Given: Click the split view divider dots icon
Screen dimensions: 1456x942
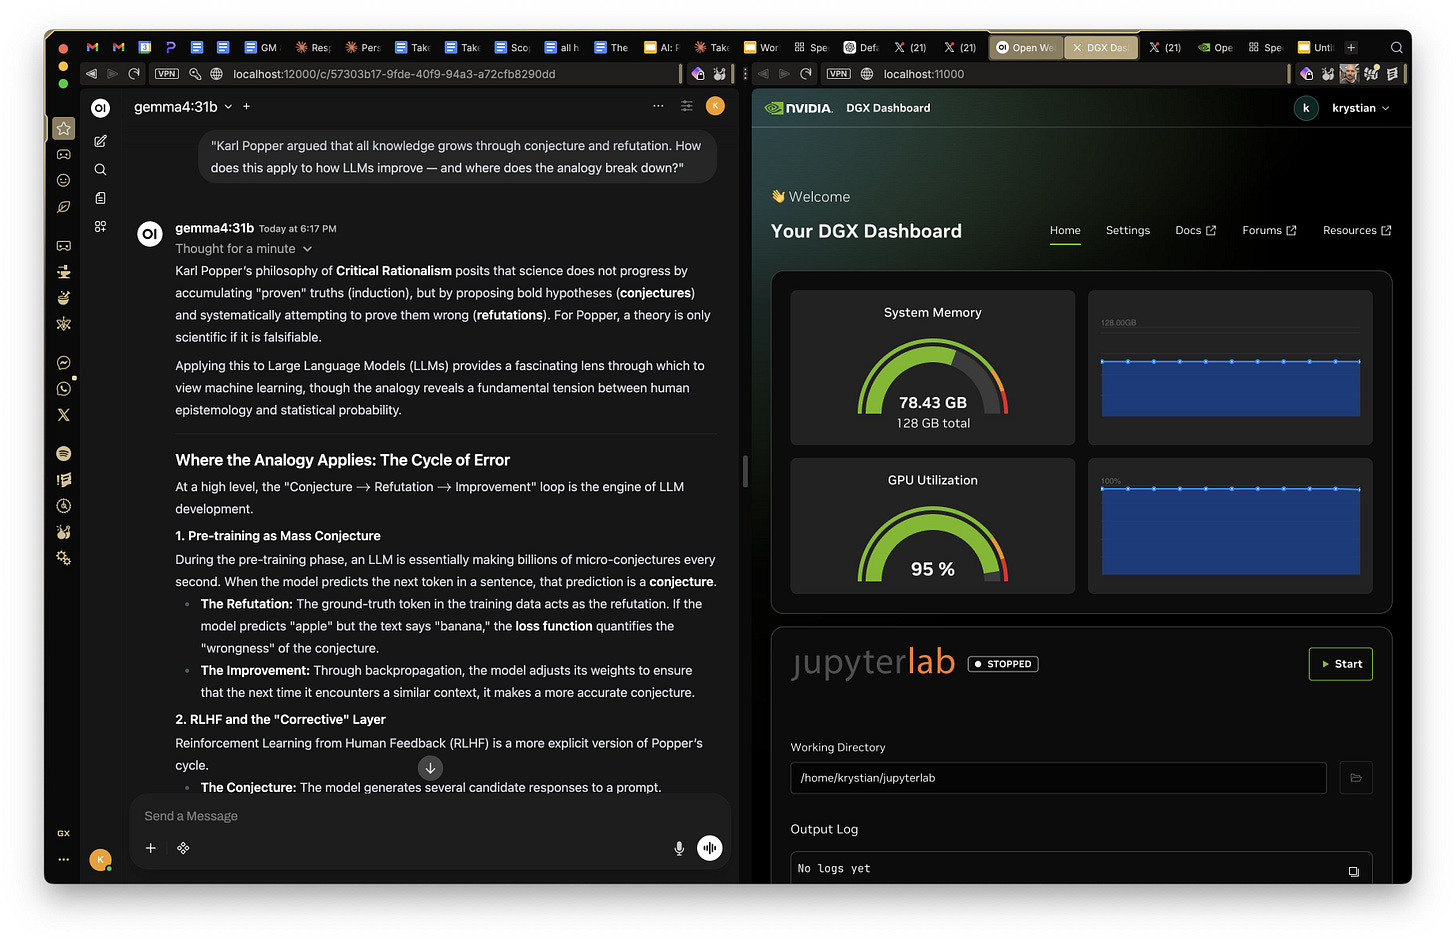Looking at the screenshot, I should coord(745,74).
